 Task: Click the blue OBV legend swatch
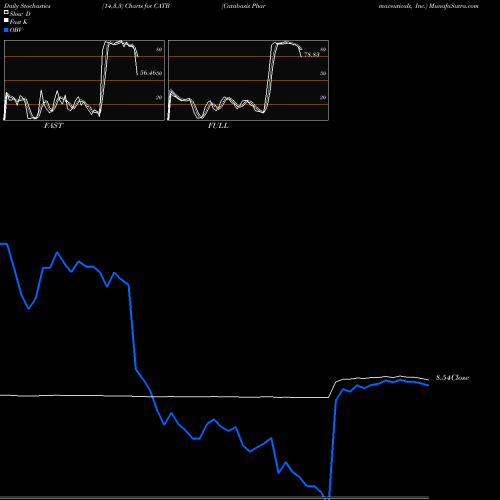click(x=6, y=30)
